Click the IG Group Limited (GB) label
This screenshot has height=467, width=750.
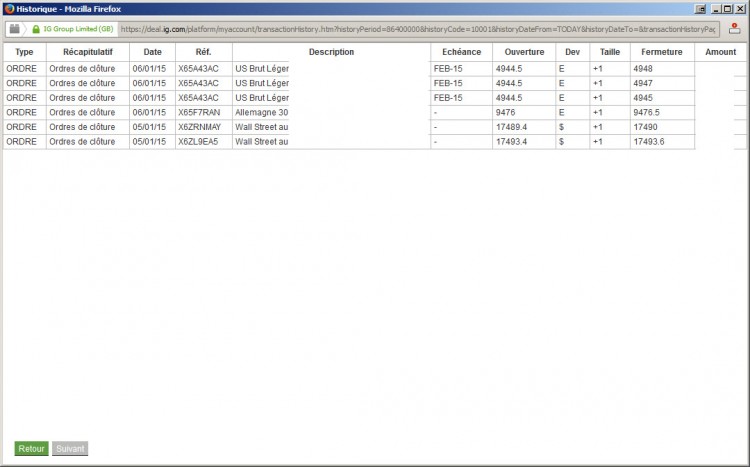[78, 29]
